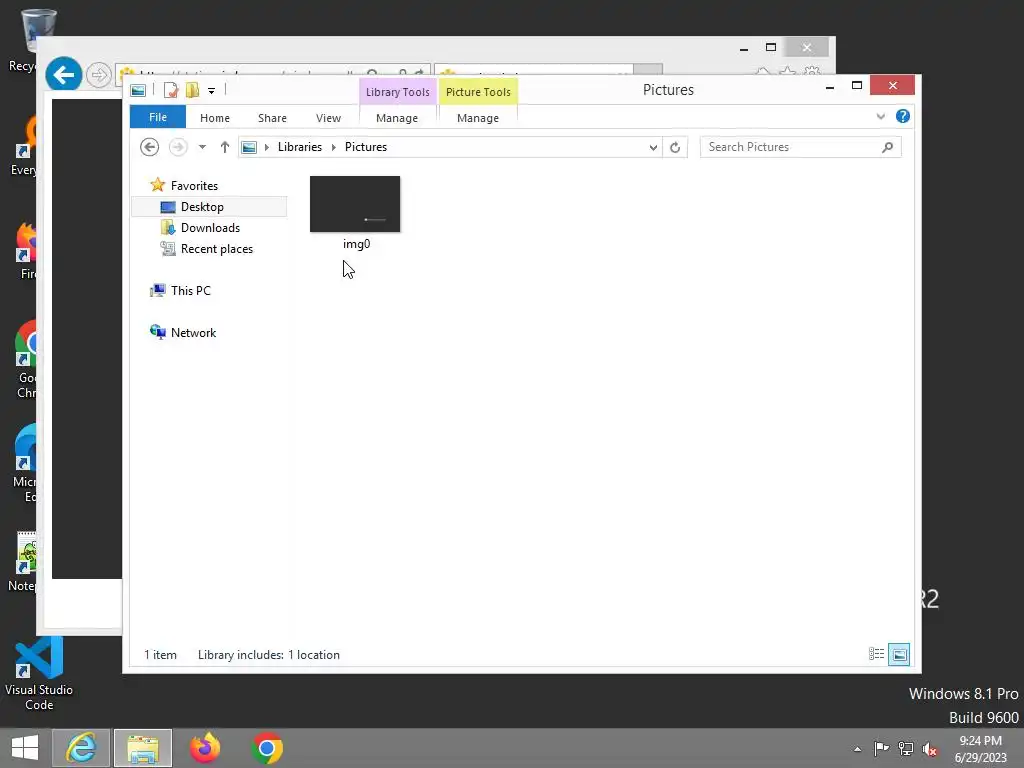Open Internet Explorer from the taskbar
This screenshot has height=768, width=1024.
81,748
